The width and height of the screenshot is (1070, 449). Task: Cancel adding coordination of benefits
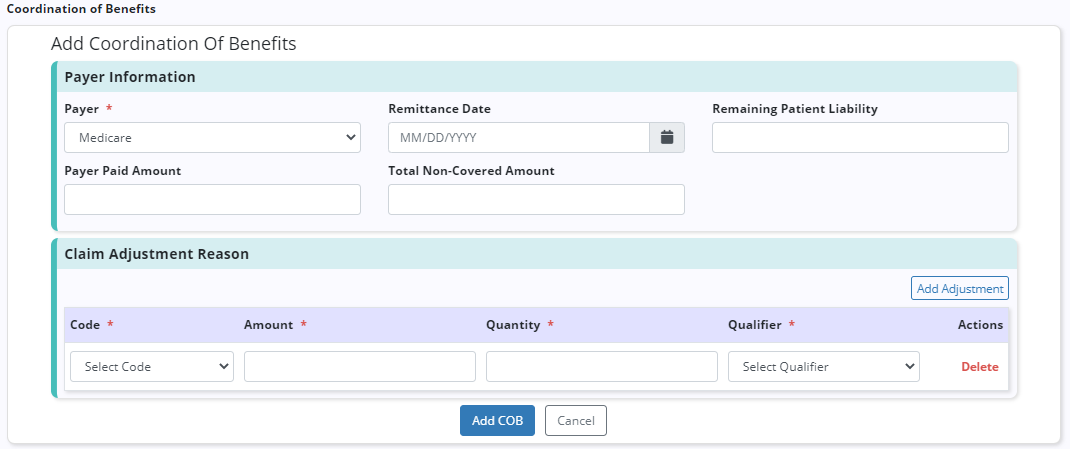[x=576, y=421]
